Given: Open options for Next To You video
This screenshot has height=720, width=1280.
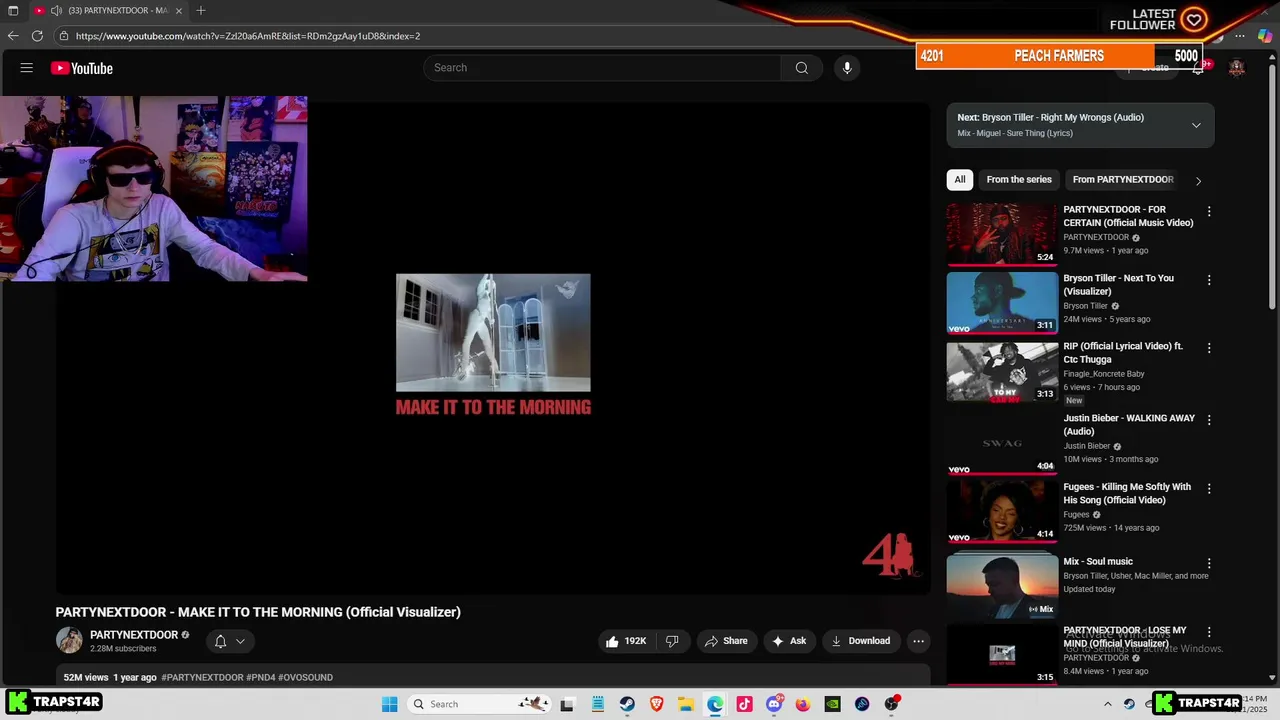Looking at the screenshot, I should [1209, 280].
